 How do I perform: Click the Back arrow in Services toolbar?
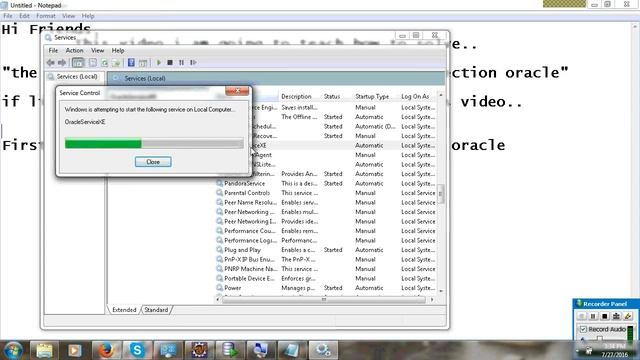coord(51,62)
